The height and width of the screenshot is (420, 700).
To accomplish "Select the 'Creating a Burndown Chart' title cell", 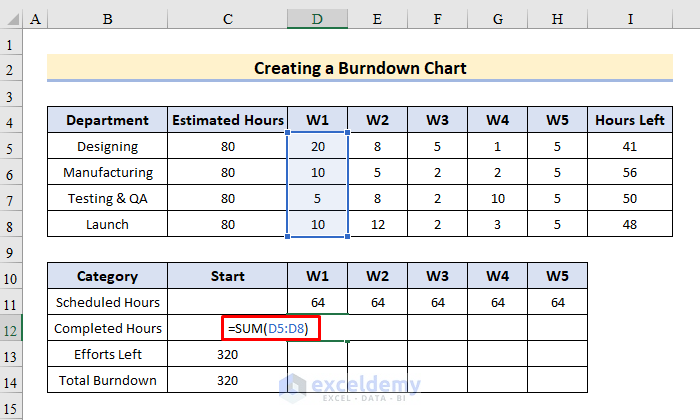I will pos(360,68).
